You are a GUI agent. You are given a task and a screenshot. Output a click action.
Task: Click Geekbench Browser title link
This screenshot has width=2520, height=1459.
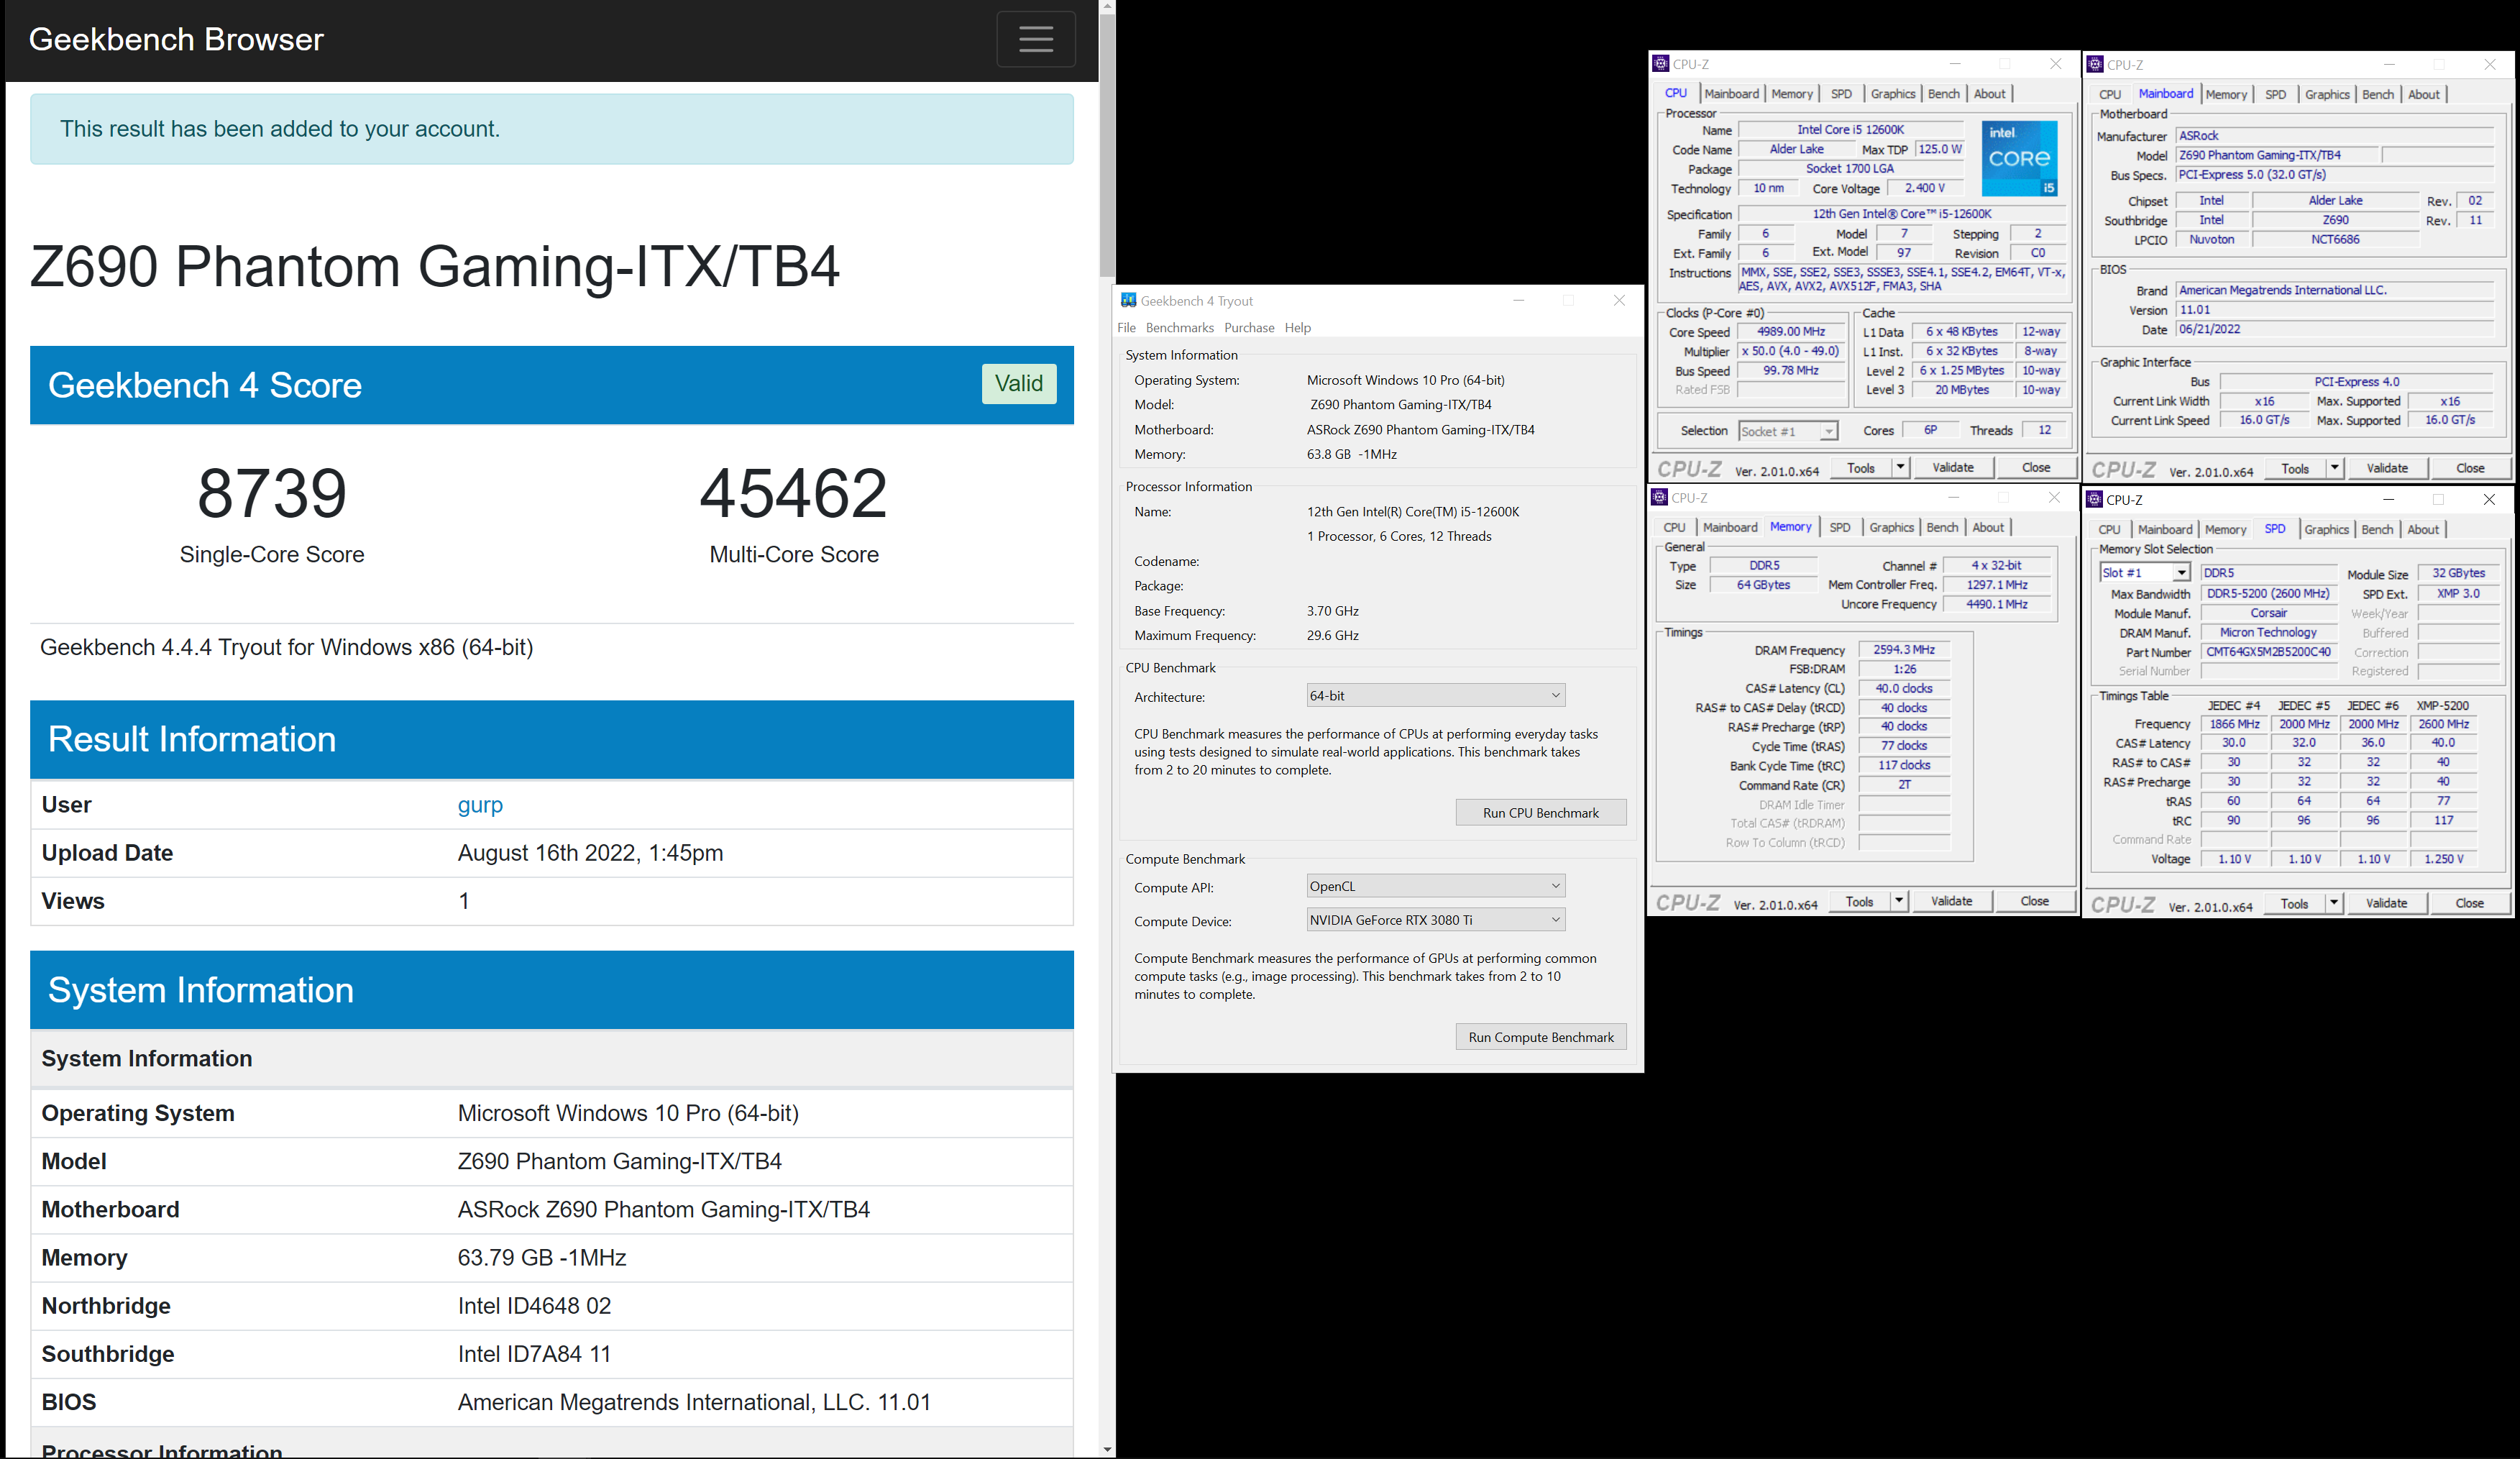(176, 39)
